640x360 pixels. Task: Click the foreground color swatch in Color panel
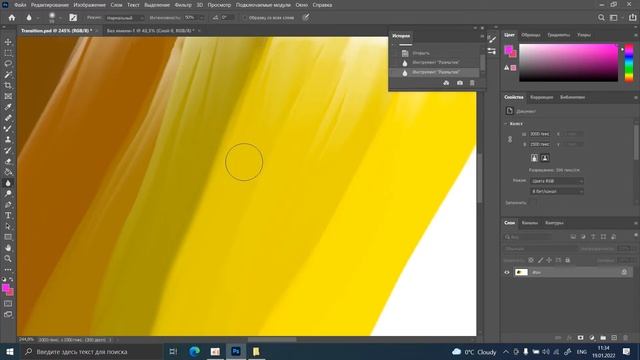click(x=508, y=50)
